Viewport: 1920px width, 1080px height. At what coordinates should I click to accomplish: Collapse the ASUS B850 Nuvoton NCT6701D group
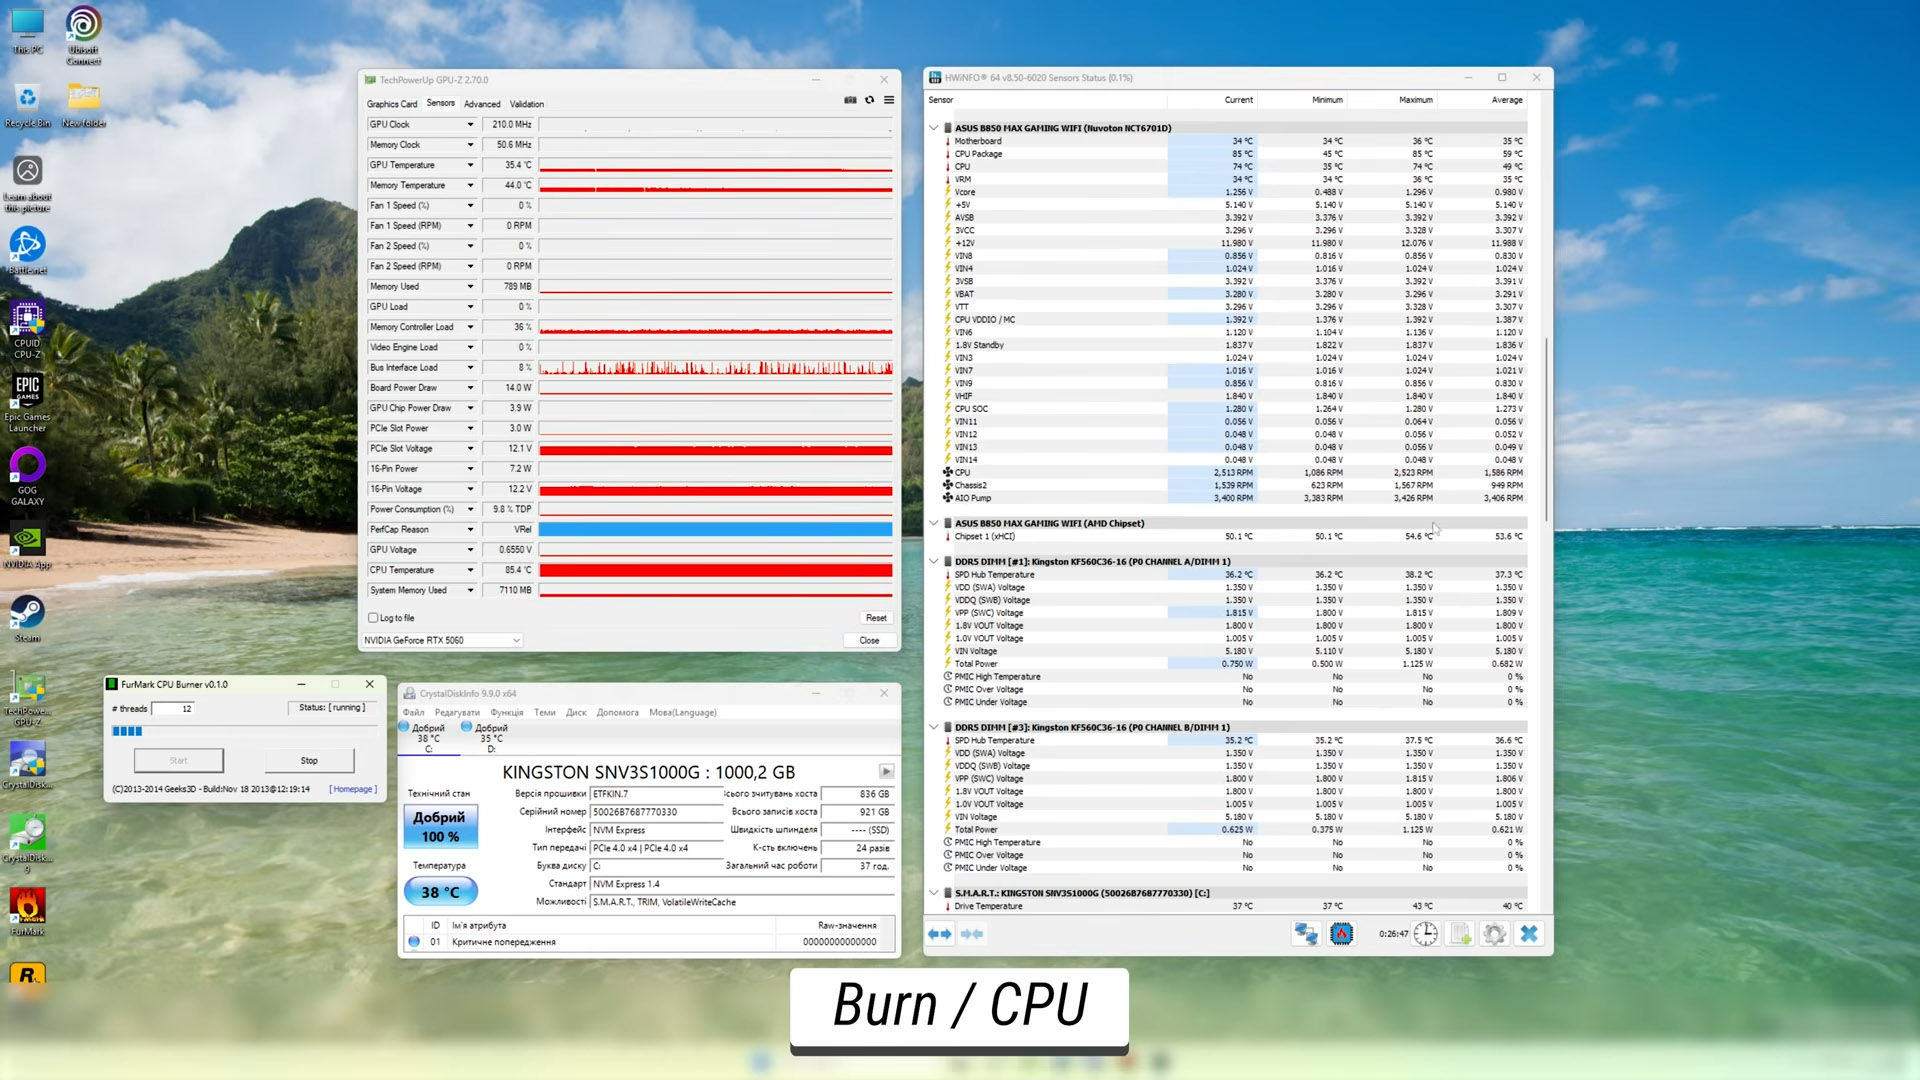(x=934, y=128)
